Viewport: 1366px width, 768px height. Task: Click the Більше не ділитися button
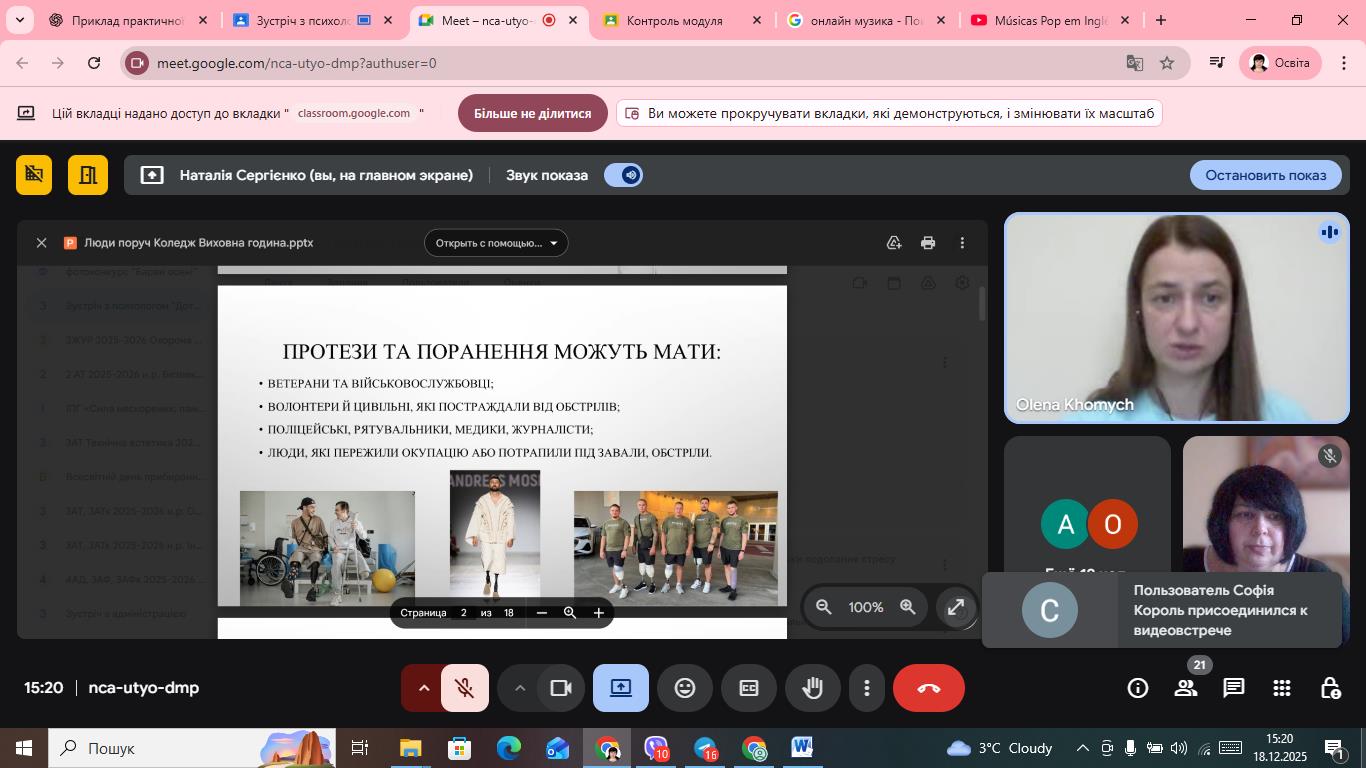pyautogui.click(x=532, y=114)
